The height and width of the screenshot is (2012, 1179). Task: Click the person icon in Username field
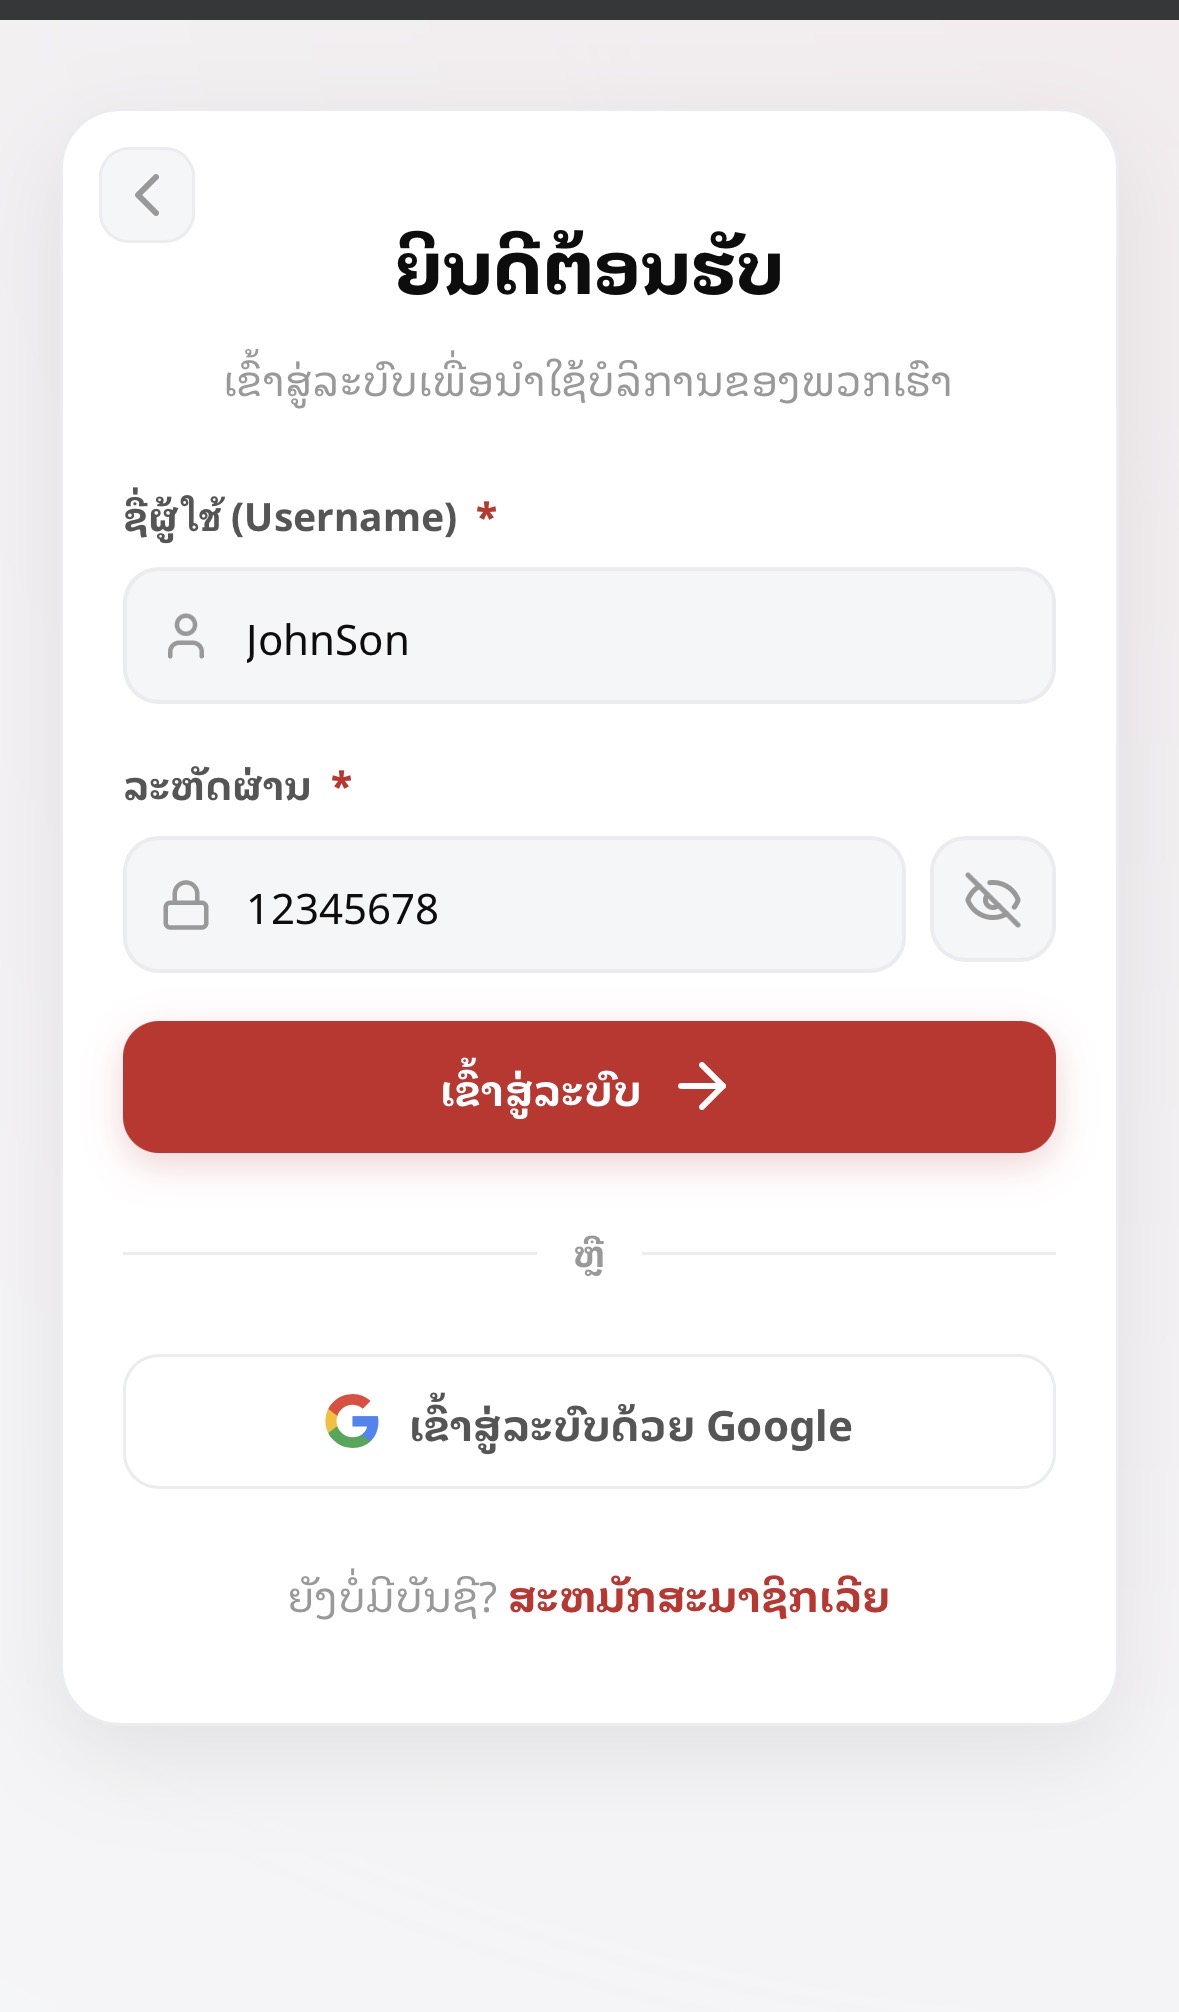click(x=186, y=637)
